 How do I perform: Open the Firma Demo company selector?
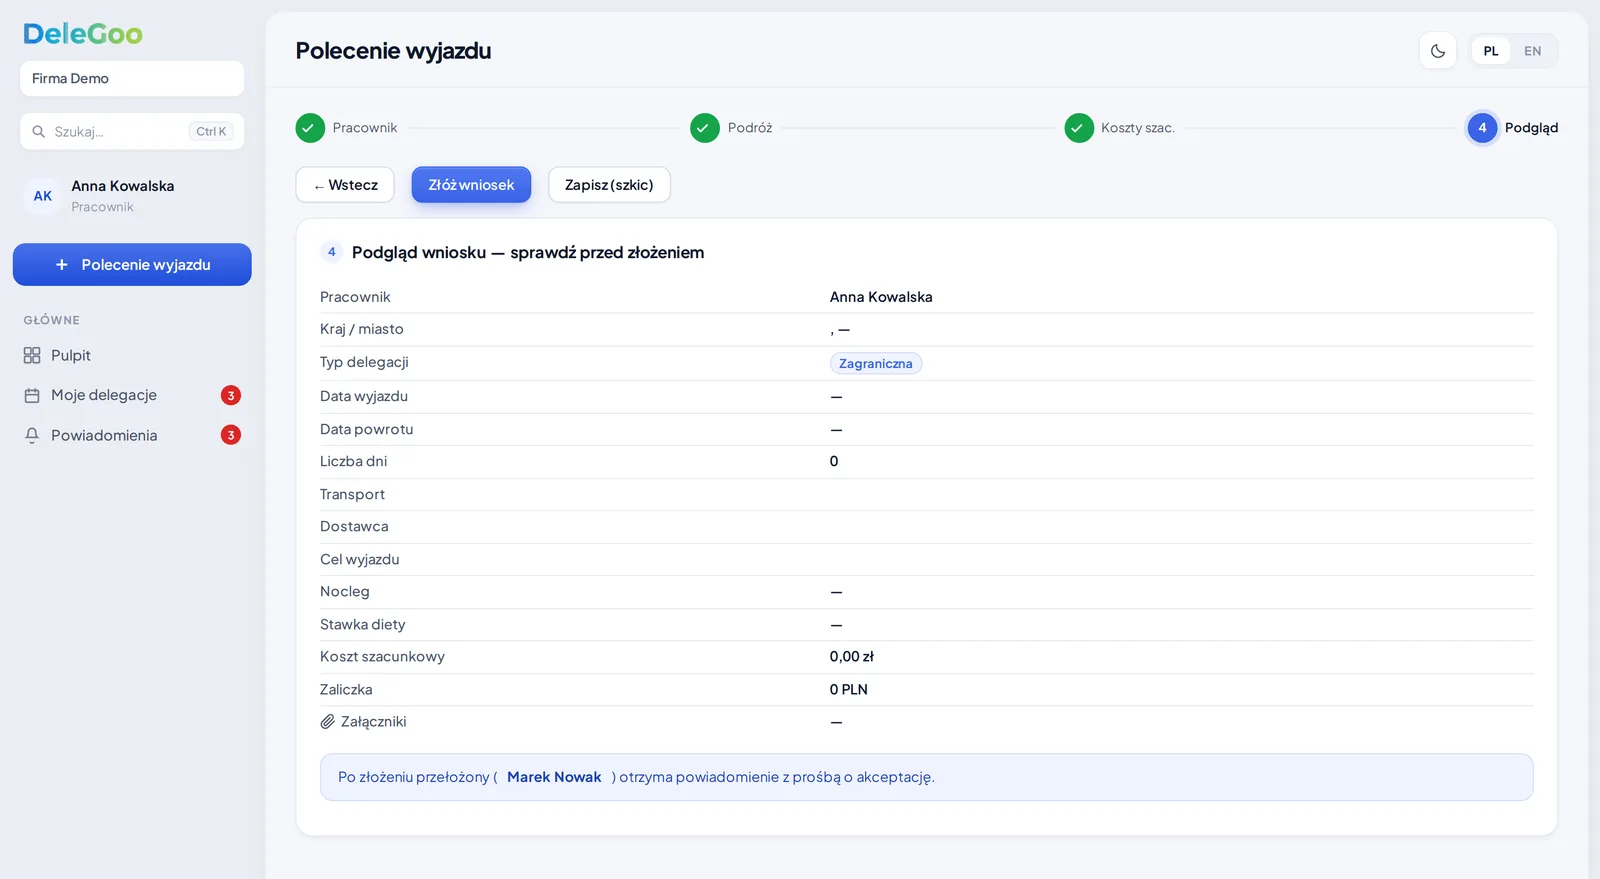[132, 79]
